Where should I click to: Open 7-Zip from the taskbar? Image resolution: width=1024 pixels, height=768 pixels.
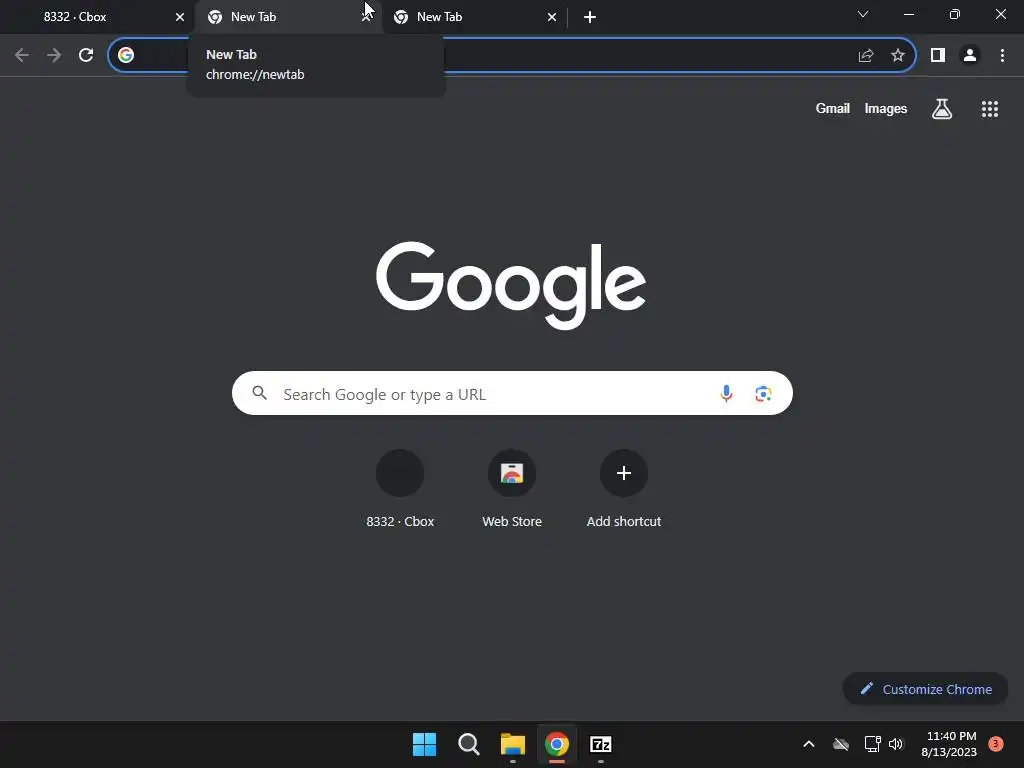pyautogui.click(x=601, y=744)
